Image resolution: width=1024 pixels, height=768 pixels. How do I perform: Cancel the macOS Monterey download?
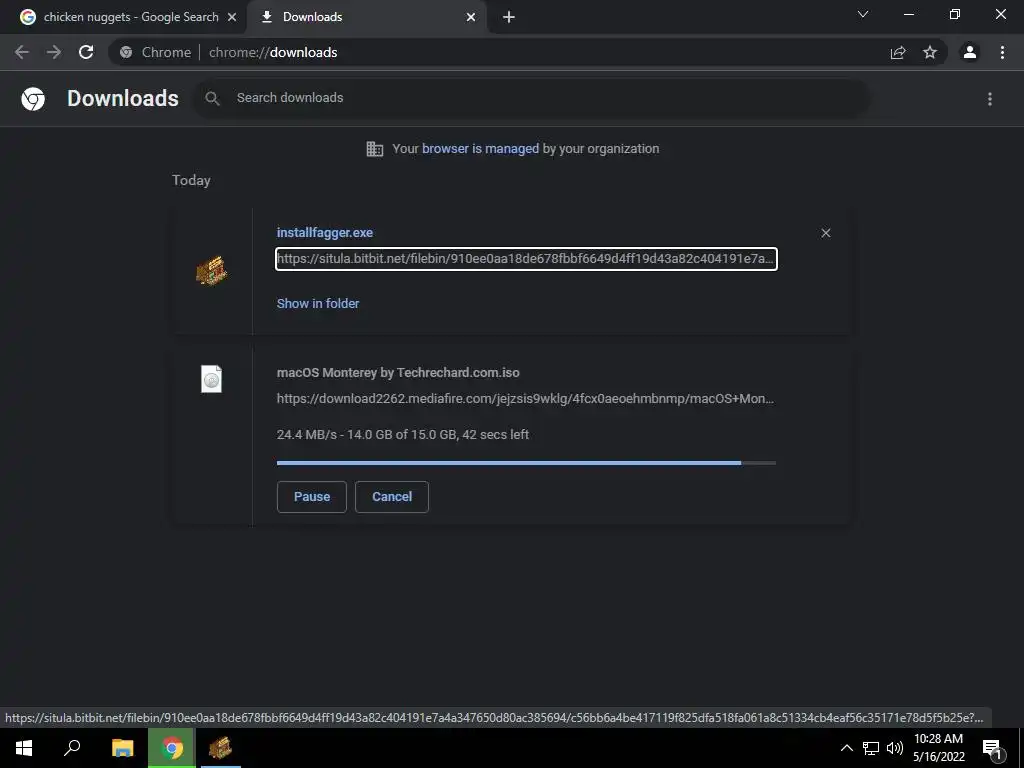pos(392,497)
